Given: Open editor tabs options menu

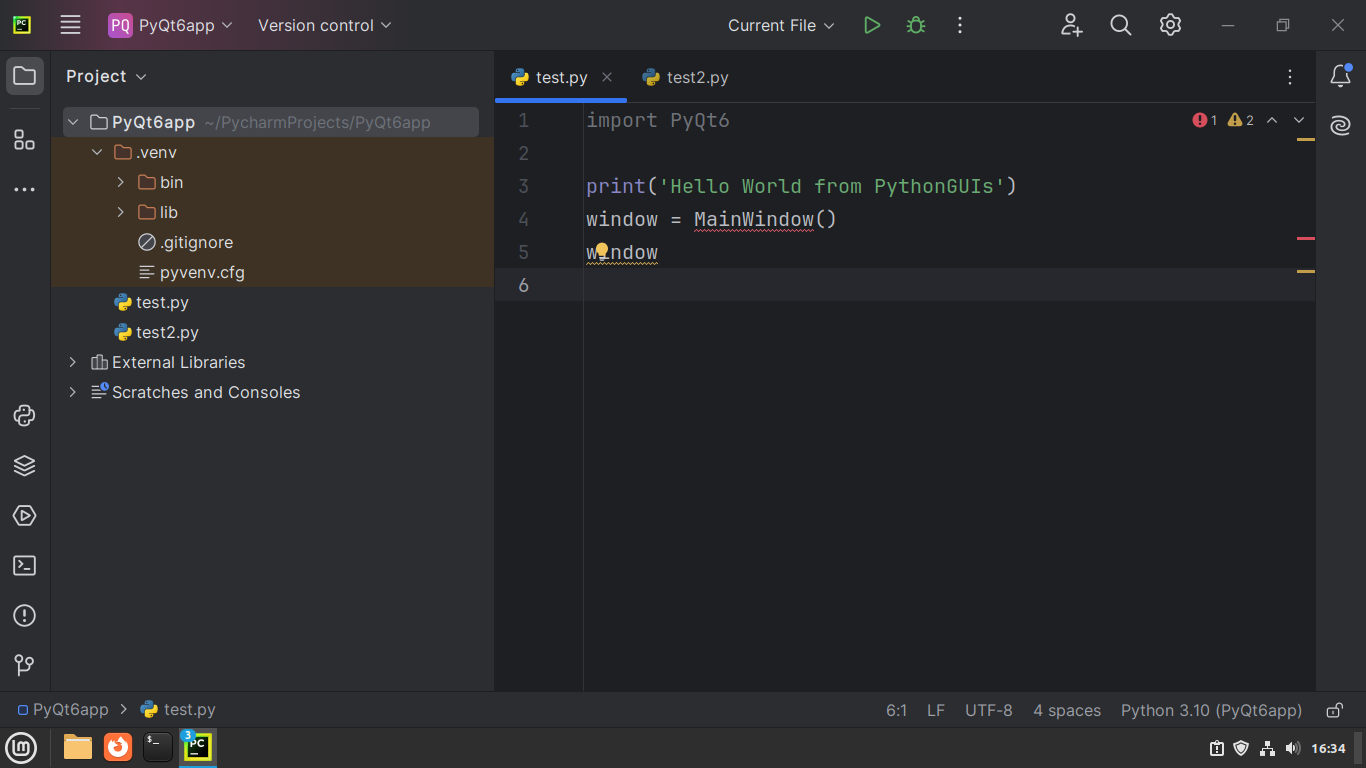Looking at the screenshot, I should pos(1290,77).
